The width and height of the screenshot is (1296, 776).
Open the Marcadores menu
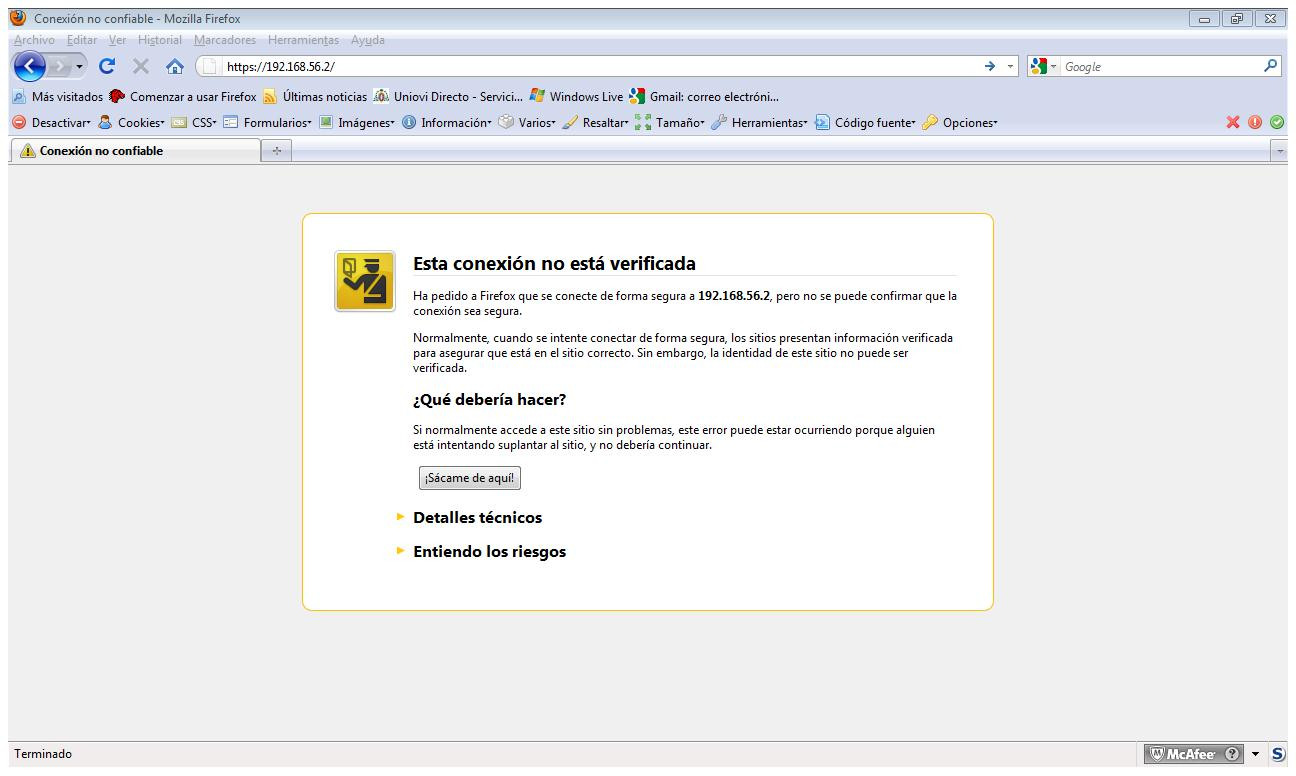click(225, 40)
